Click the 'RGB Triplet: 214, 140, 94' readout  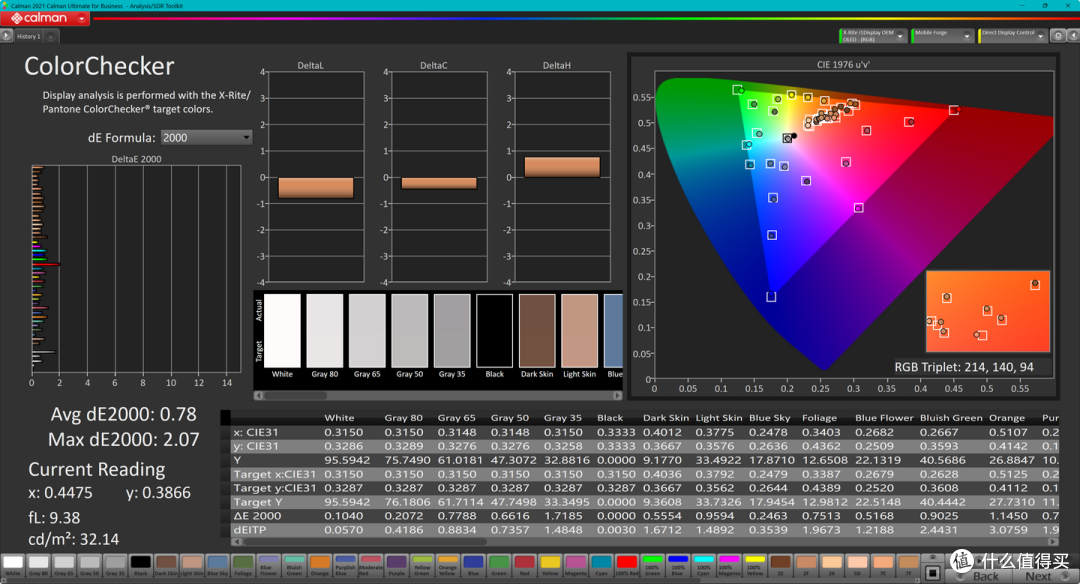(x=964, y=367)
